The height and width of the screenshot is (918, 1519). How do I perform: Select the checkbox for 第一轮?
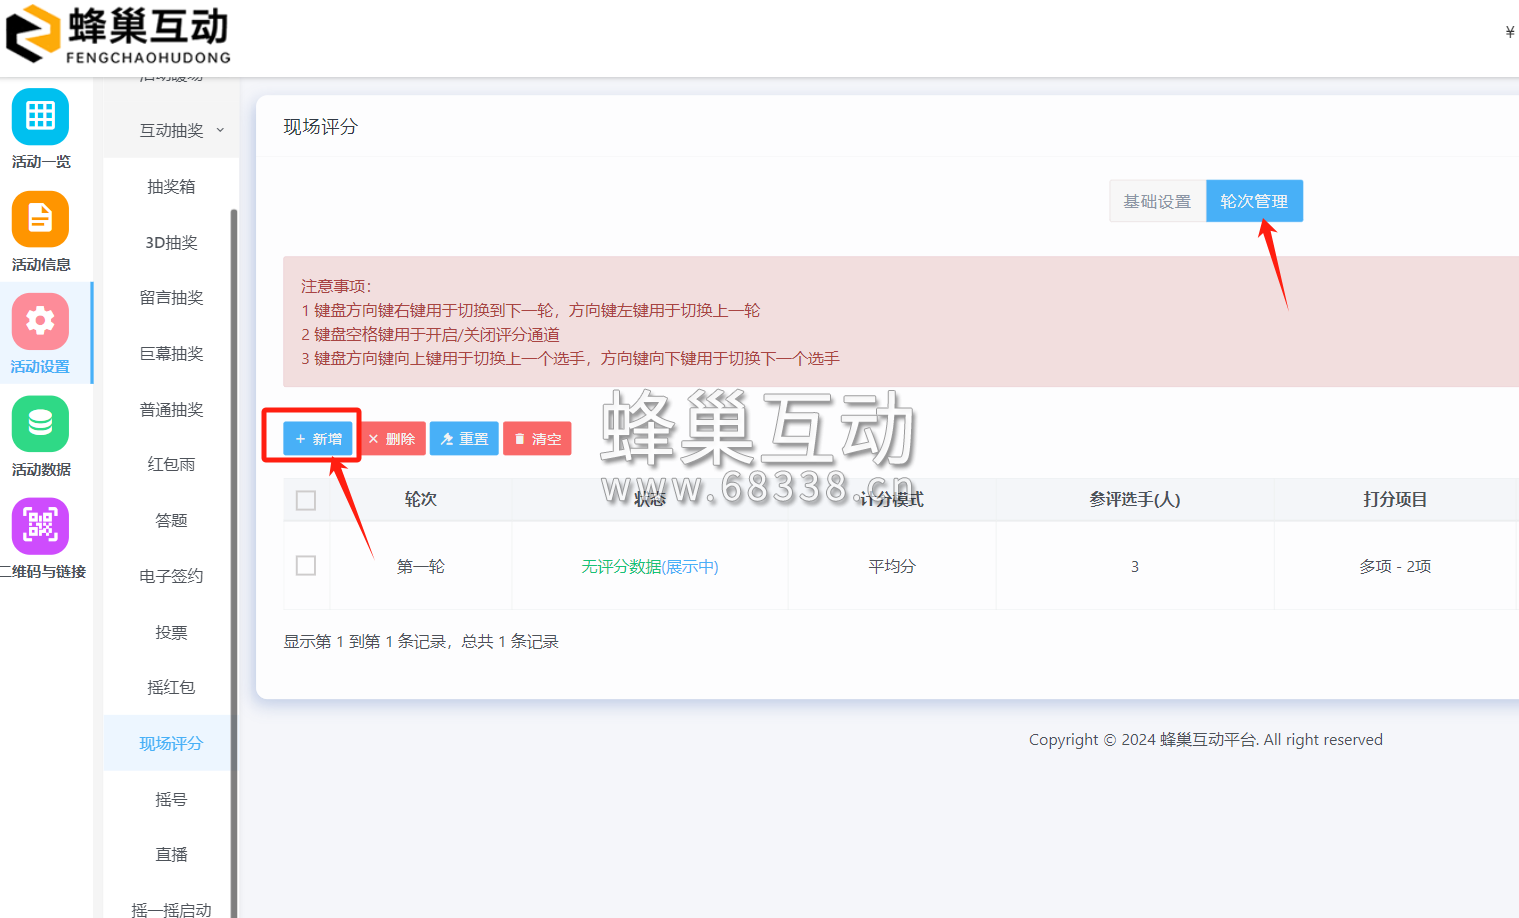click(306, 565)
